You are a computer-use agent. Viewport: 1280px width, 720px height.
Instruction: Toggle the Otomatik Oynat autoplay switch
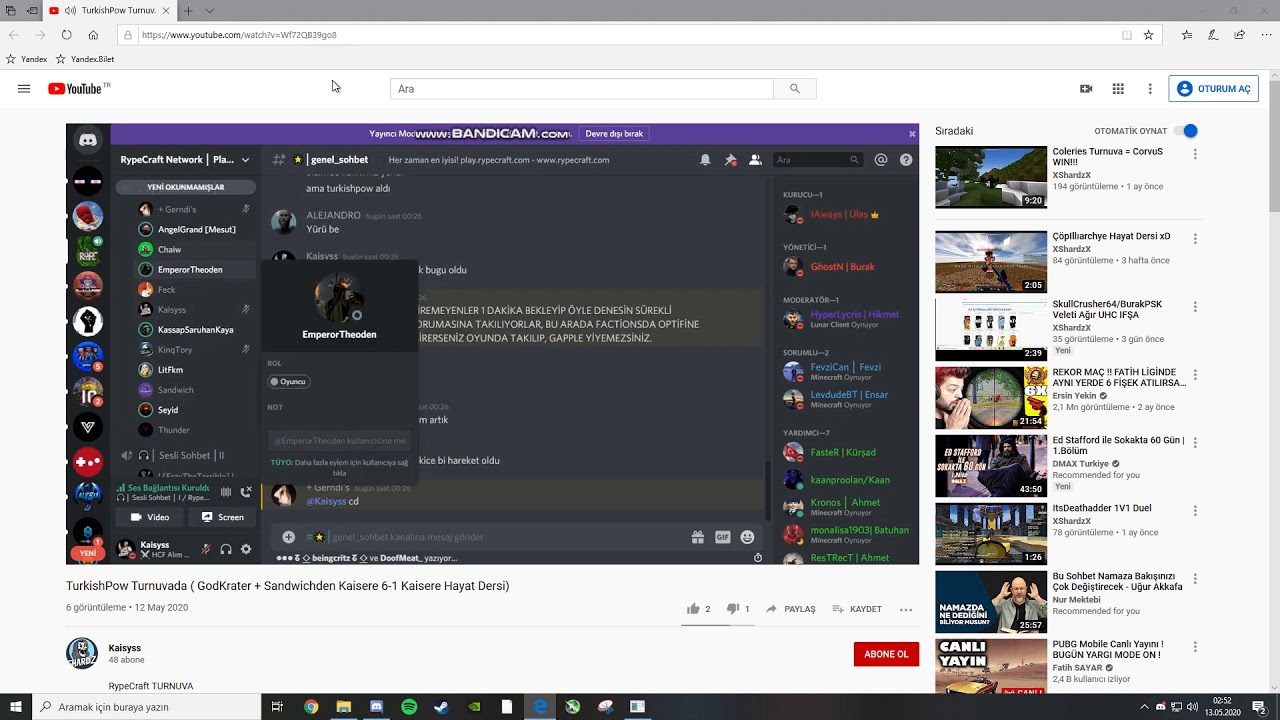click(x=1186, y=131)
